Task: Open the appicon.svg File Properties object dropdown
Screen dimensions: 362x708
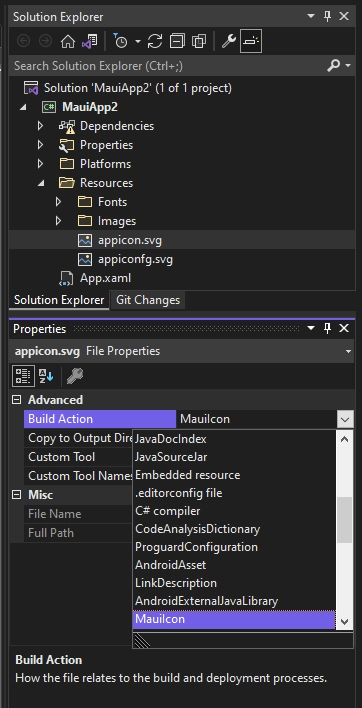Action: click(x=348, y=351)
